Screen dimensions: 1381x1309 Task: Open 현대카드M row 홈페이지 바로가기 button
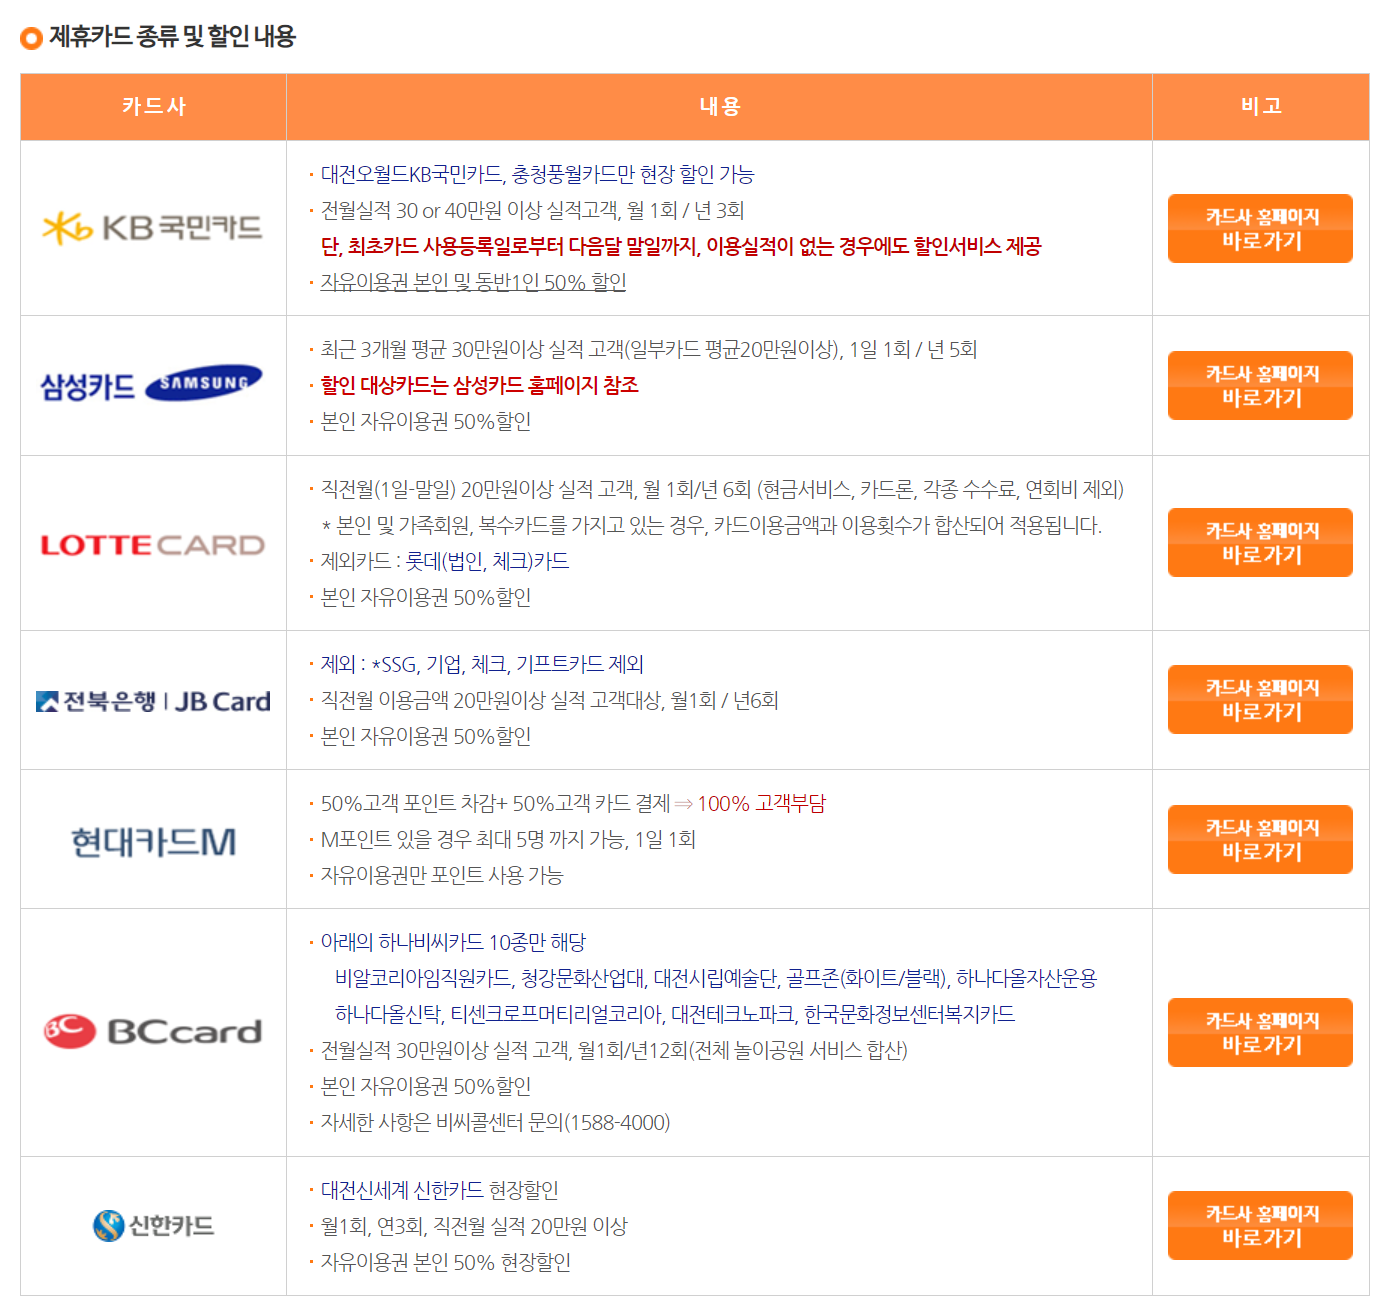click(x=1260, y=839)
